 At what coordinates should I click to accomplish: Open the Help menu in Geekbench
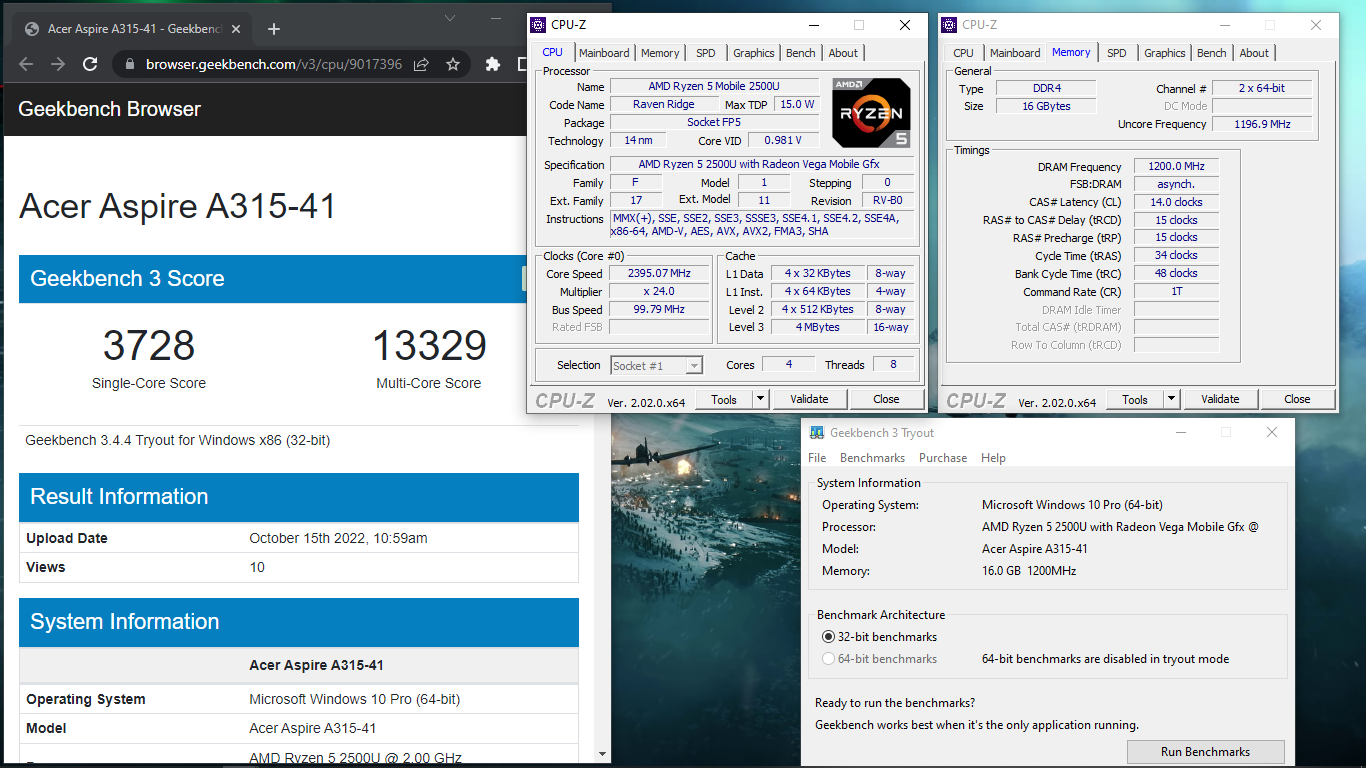(x=993, y=458)
